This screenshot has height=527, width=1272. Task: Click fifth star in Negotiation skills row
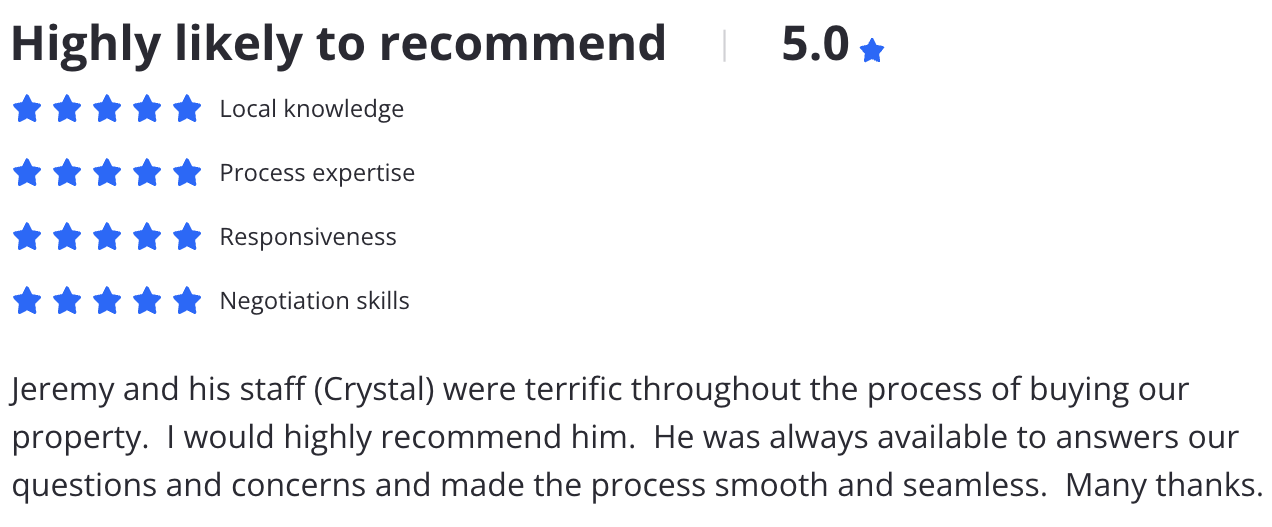click(187, 301)
